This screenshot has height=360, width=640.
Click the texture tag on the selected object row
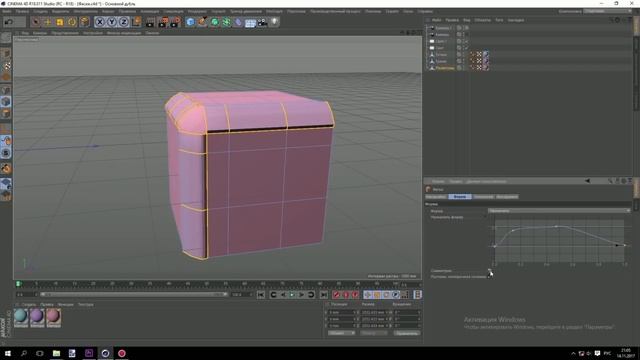(486, 67)
